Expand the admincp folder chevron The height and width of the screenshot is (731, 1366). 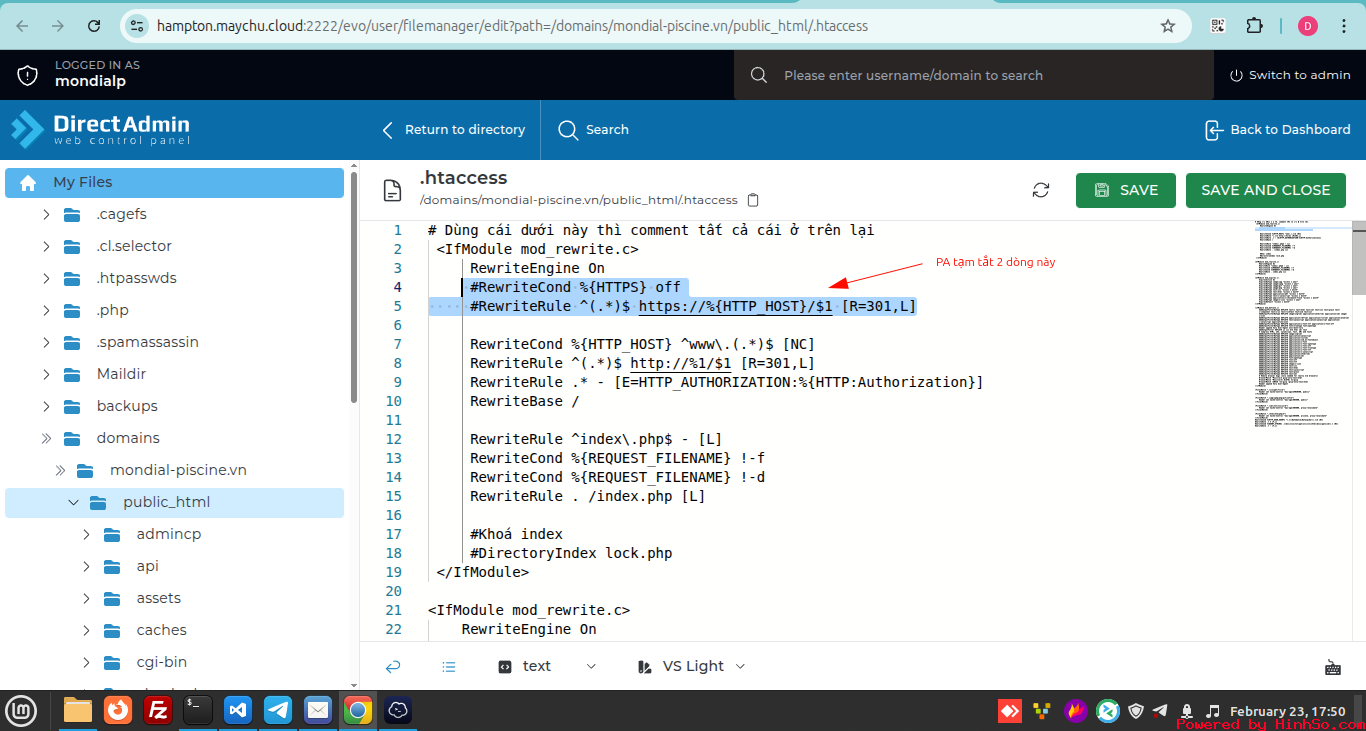coord(87,534)
